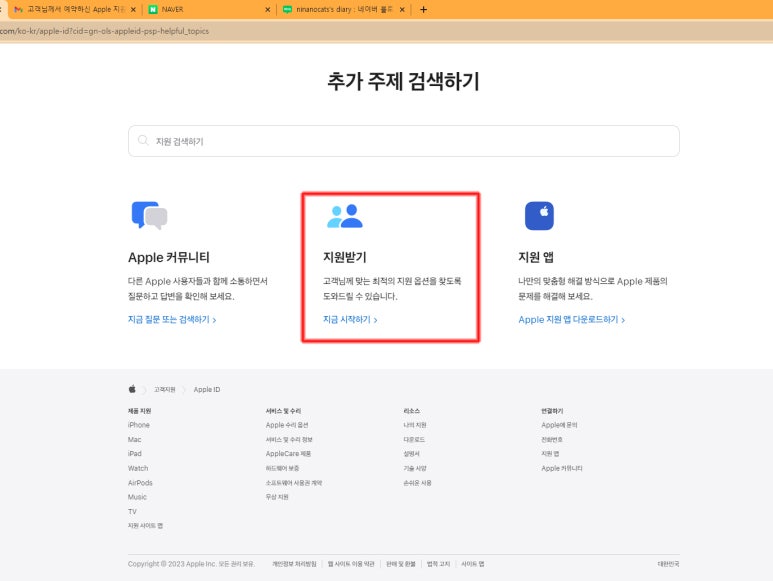Click the browser address bar URL

point(105,31)
